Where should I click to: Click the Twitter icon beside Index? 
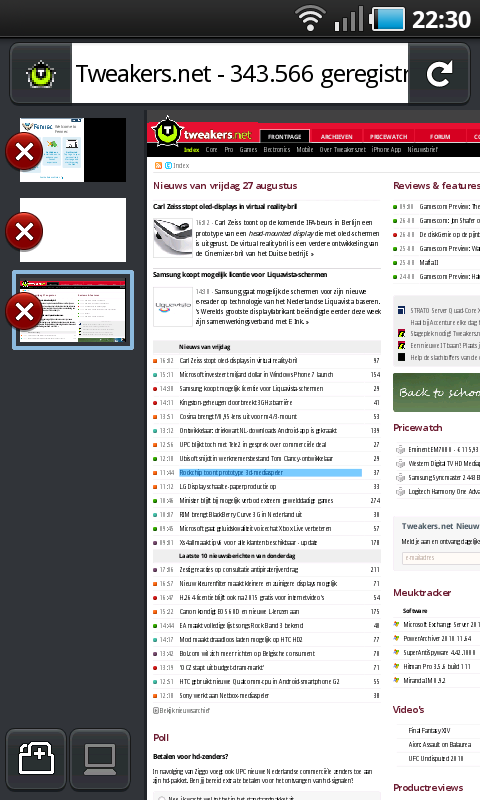click(168, 165)
